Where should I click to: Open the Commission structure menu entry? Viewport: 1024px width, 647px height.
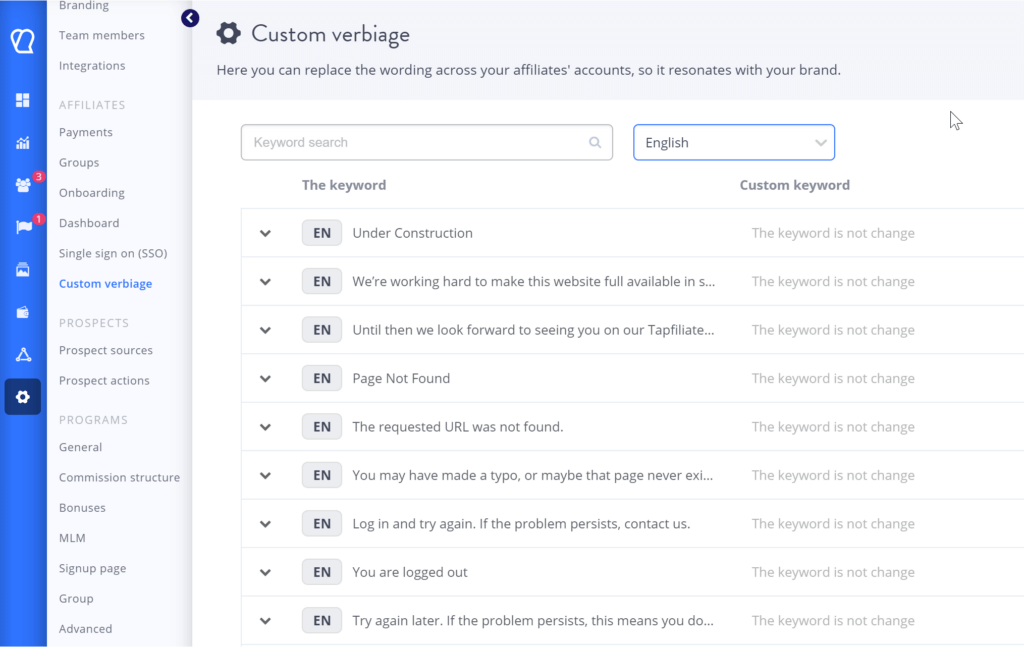tap(119, 477)
